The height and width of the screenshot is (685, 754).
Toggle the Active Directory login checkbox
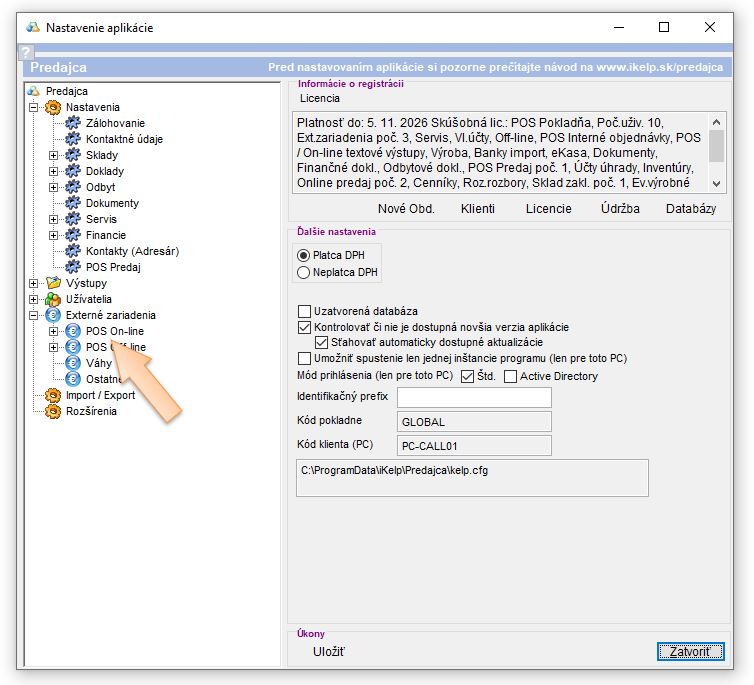510,377
